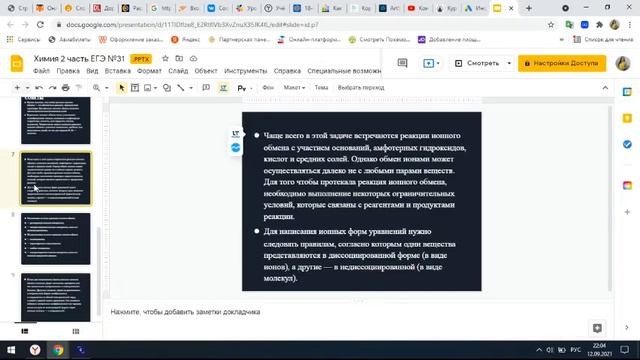The width and height of the screenshot is (640, 360).
Task: Insert a text box
Action: click(x=135, y=88)
